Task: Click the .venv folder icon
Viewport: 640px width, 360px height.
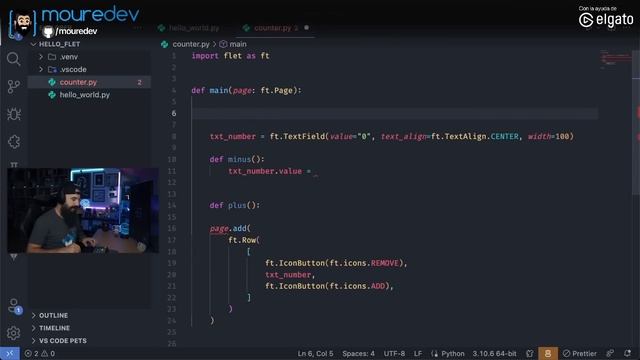Action: 52,57
